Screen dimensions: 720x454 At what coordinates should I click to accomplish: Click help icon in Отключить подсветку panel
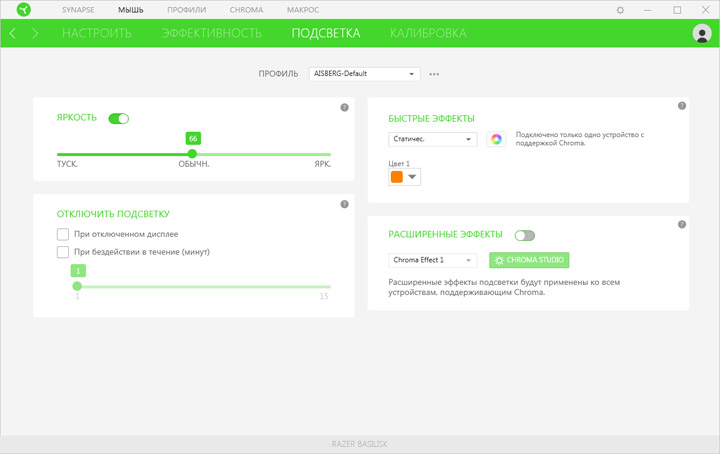(344, 204)
